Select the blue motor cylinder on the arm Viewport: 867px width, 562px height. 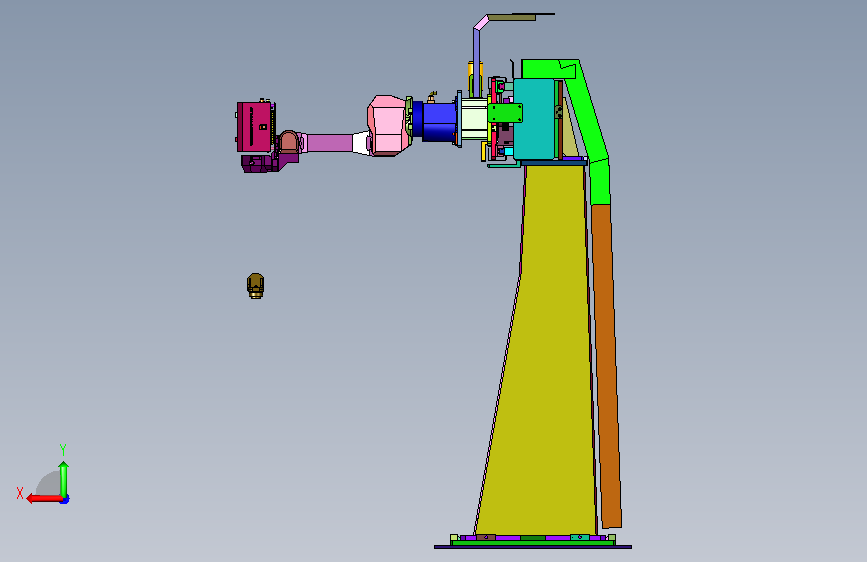(x=439, y=121)
